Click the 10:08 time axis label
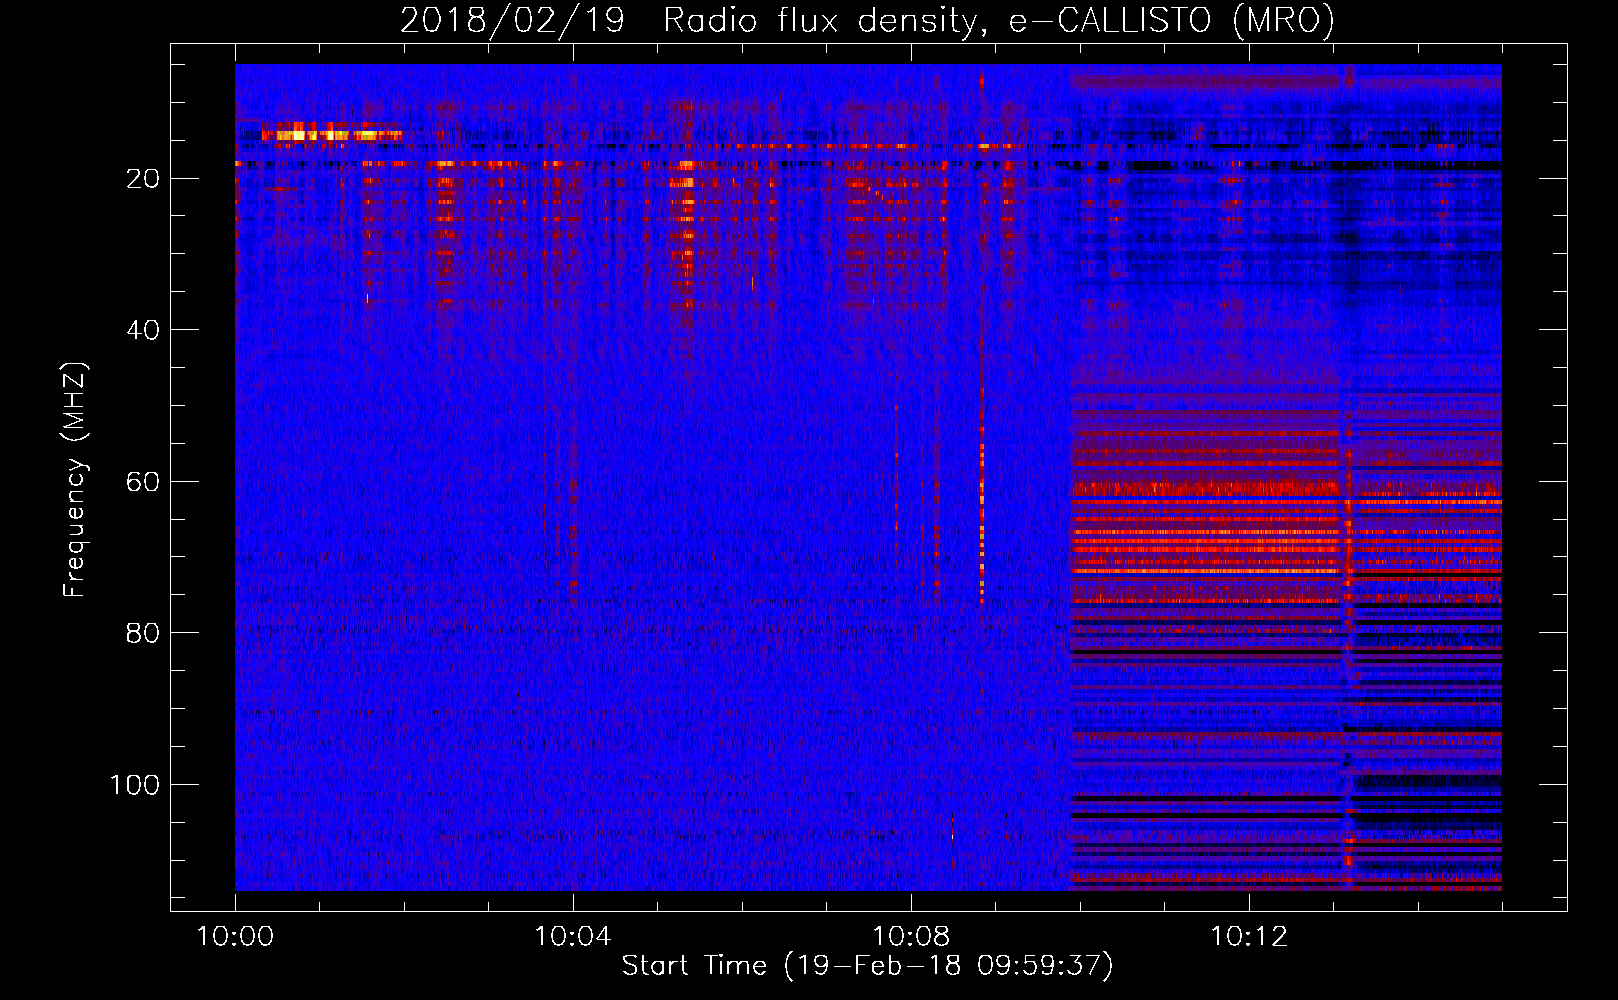This screenshot has width=1618, height=1000. click(x=911, y=937)
